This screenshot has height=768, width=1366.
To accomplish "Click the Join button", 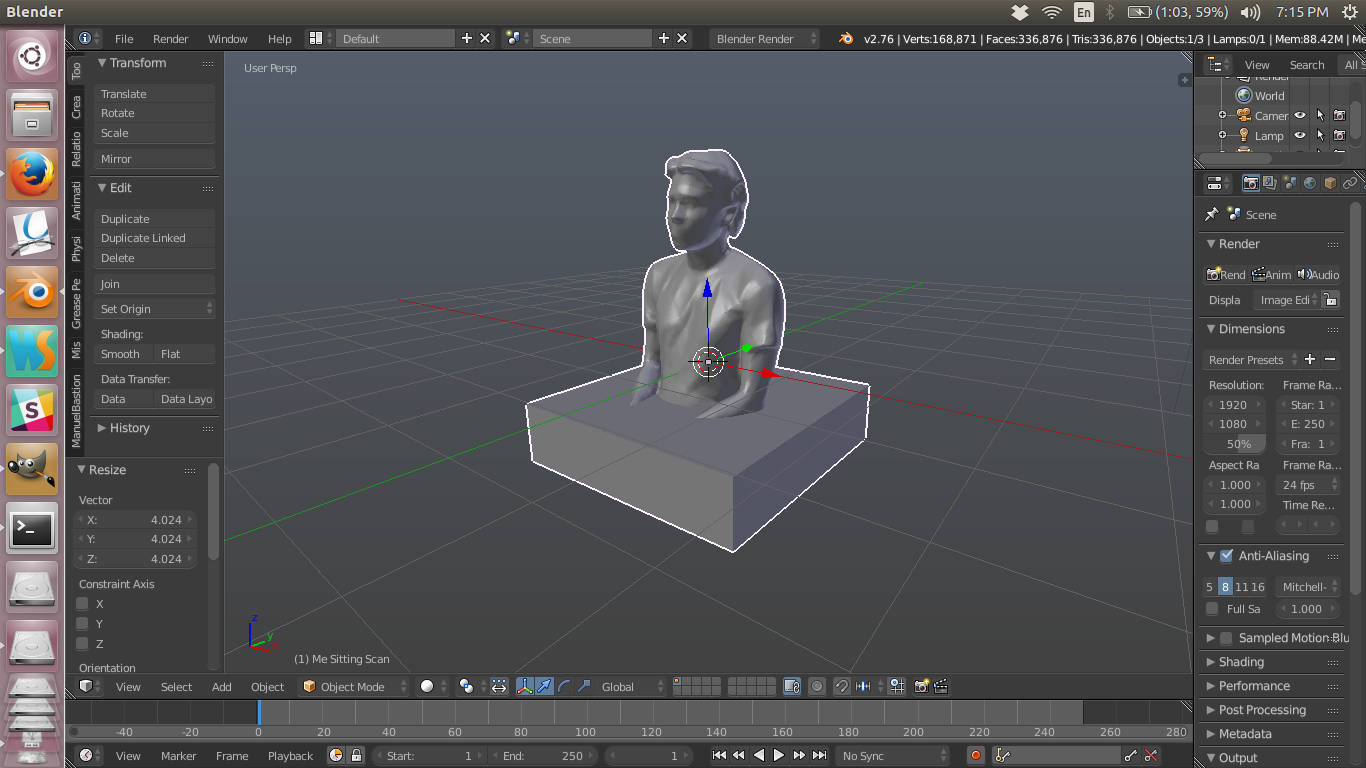I will click(155, 283).
